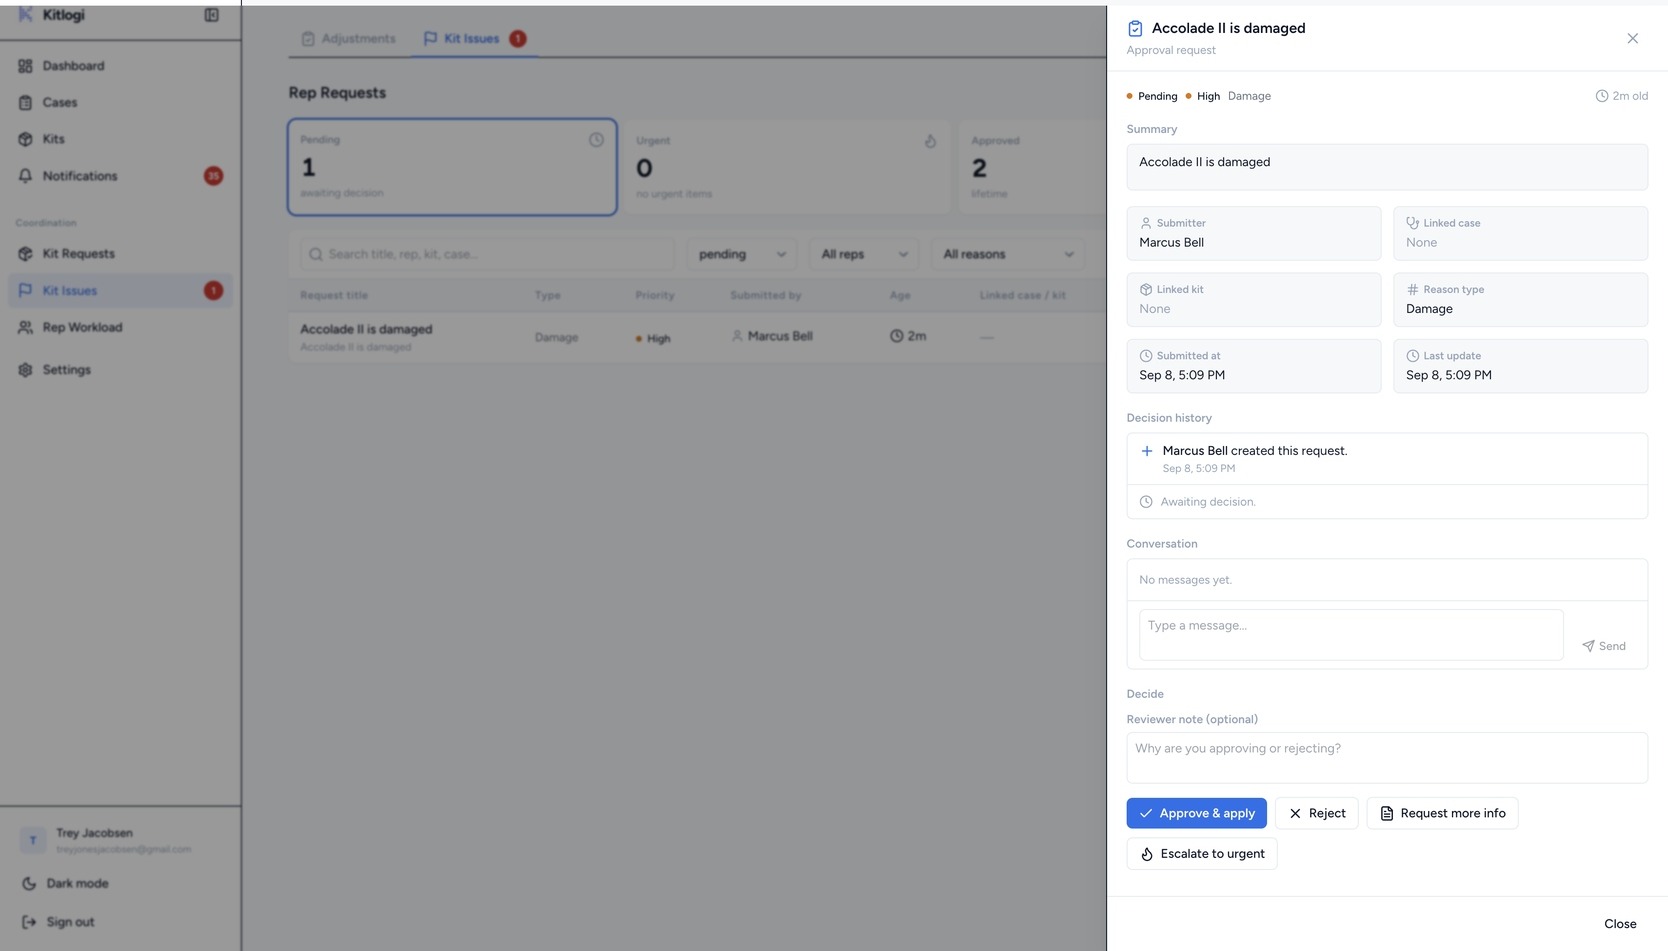The height and width of the screenshot is (951, 1668).
Task: Open Rep Workload page
Action: pyautogui.click(x=120, y=327)
